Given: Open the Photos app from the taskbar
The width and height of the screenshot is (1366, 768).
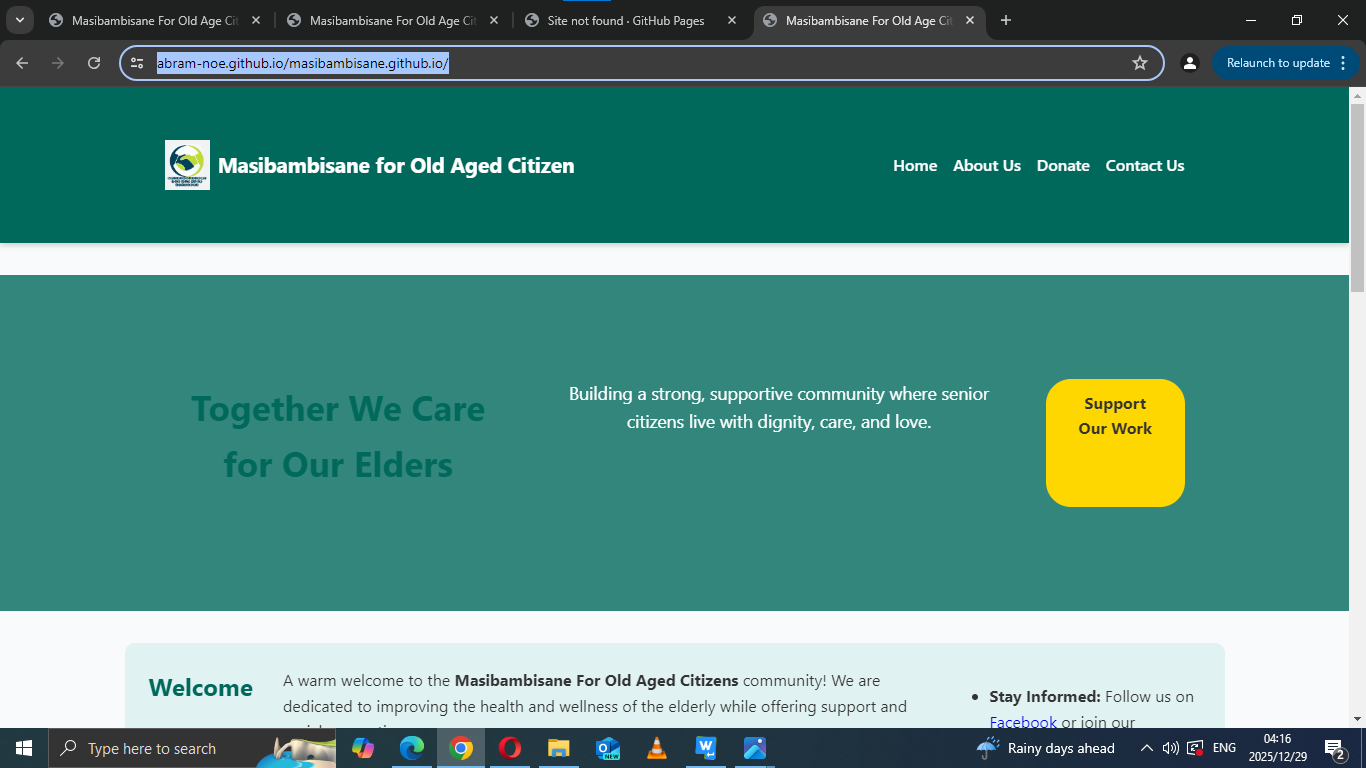Looking at the screenshot, I should pyautogui.click(x=755, y=748).
